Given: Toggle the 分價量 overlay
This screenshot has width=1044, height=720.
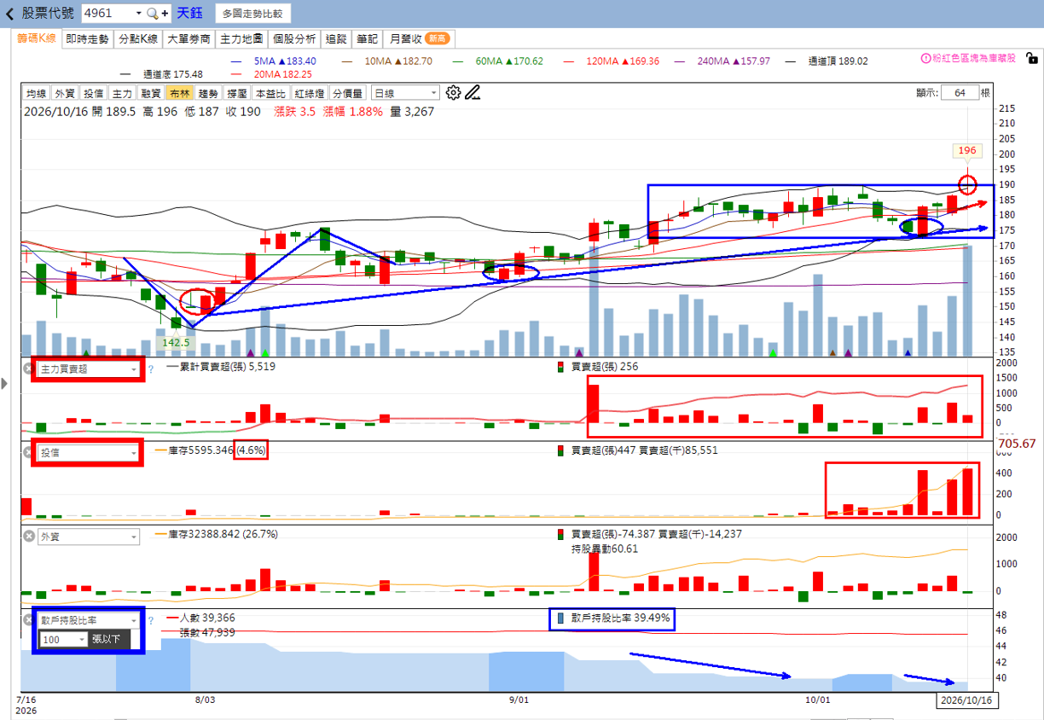Looking at the screenshot, I should tap(348, 93).
